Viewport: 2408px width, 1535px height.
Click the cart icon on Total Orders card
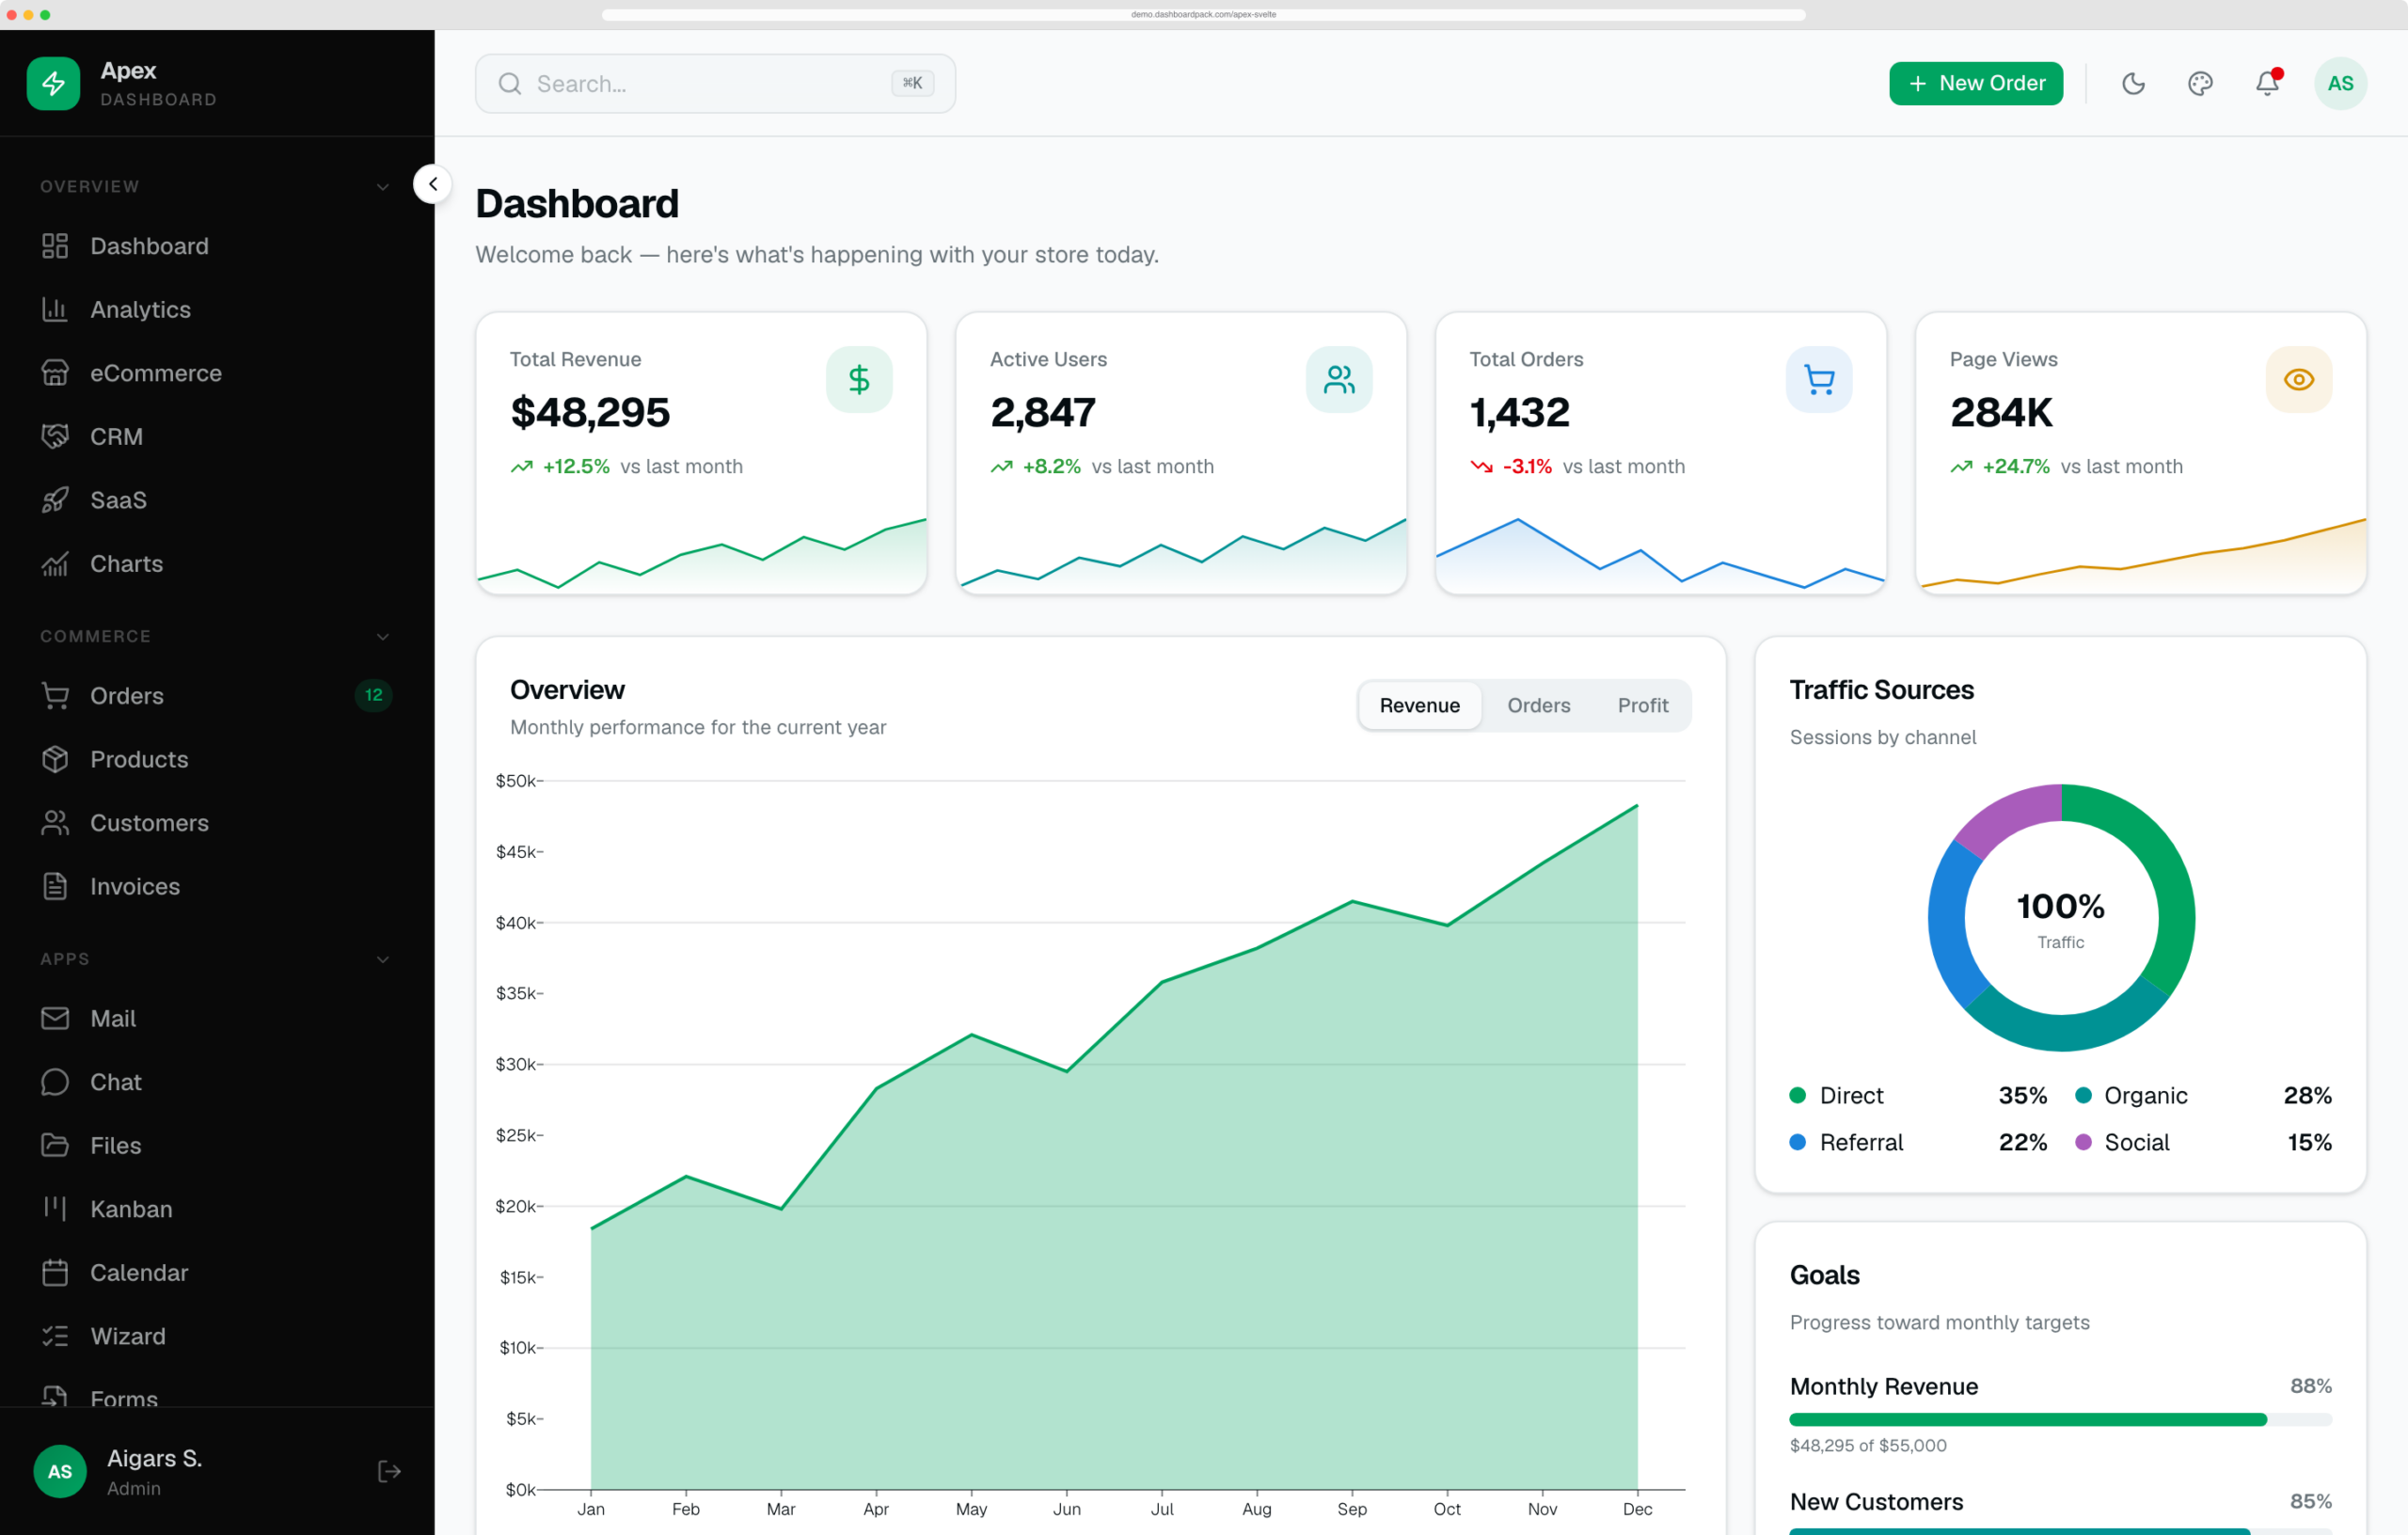(1819, 379)
